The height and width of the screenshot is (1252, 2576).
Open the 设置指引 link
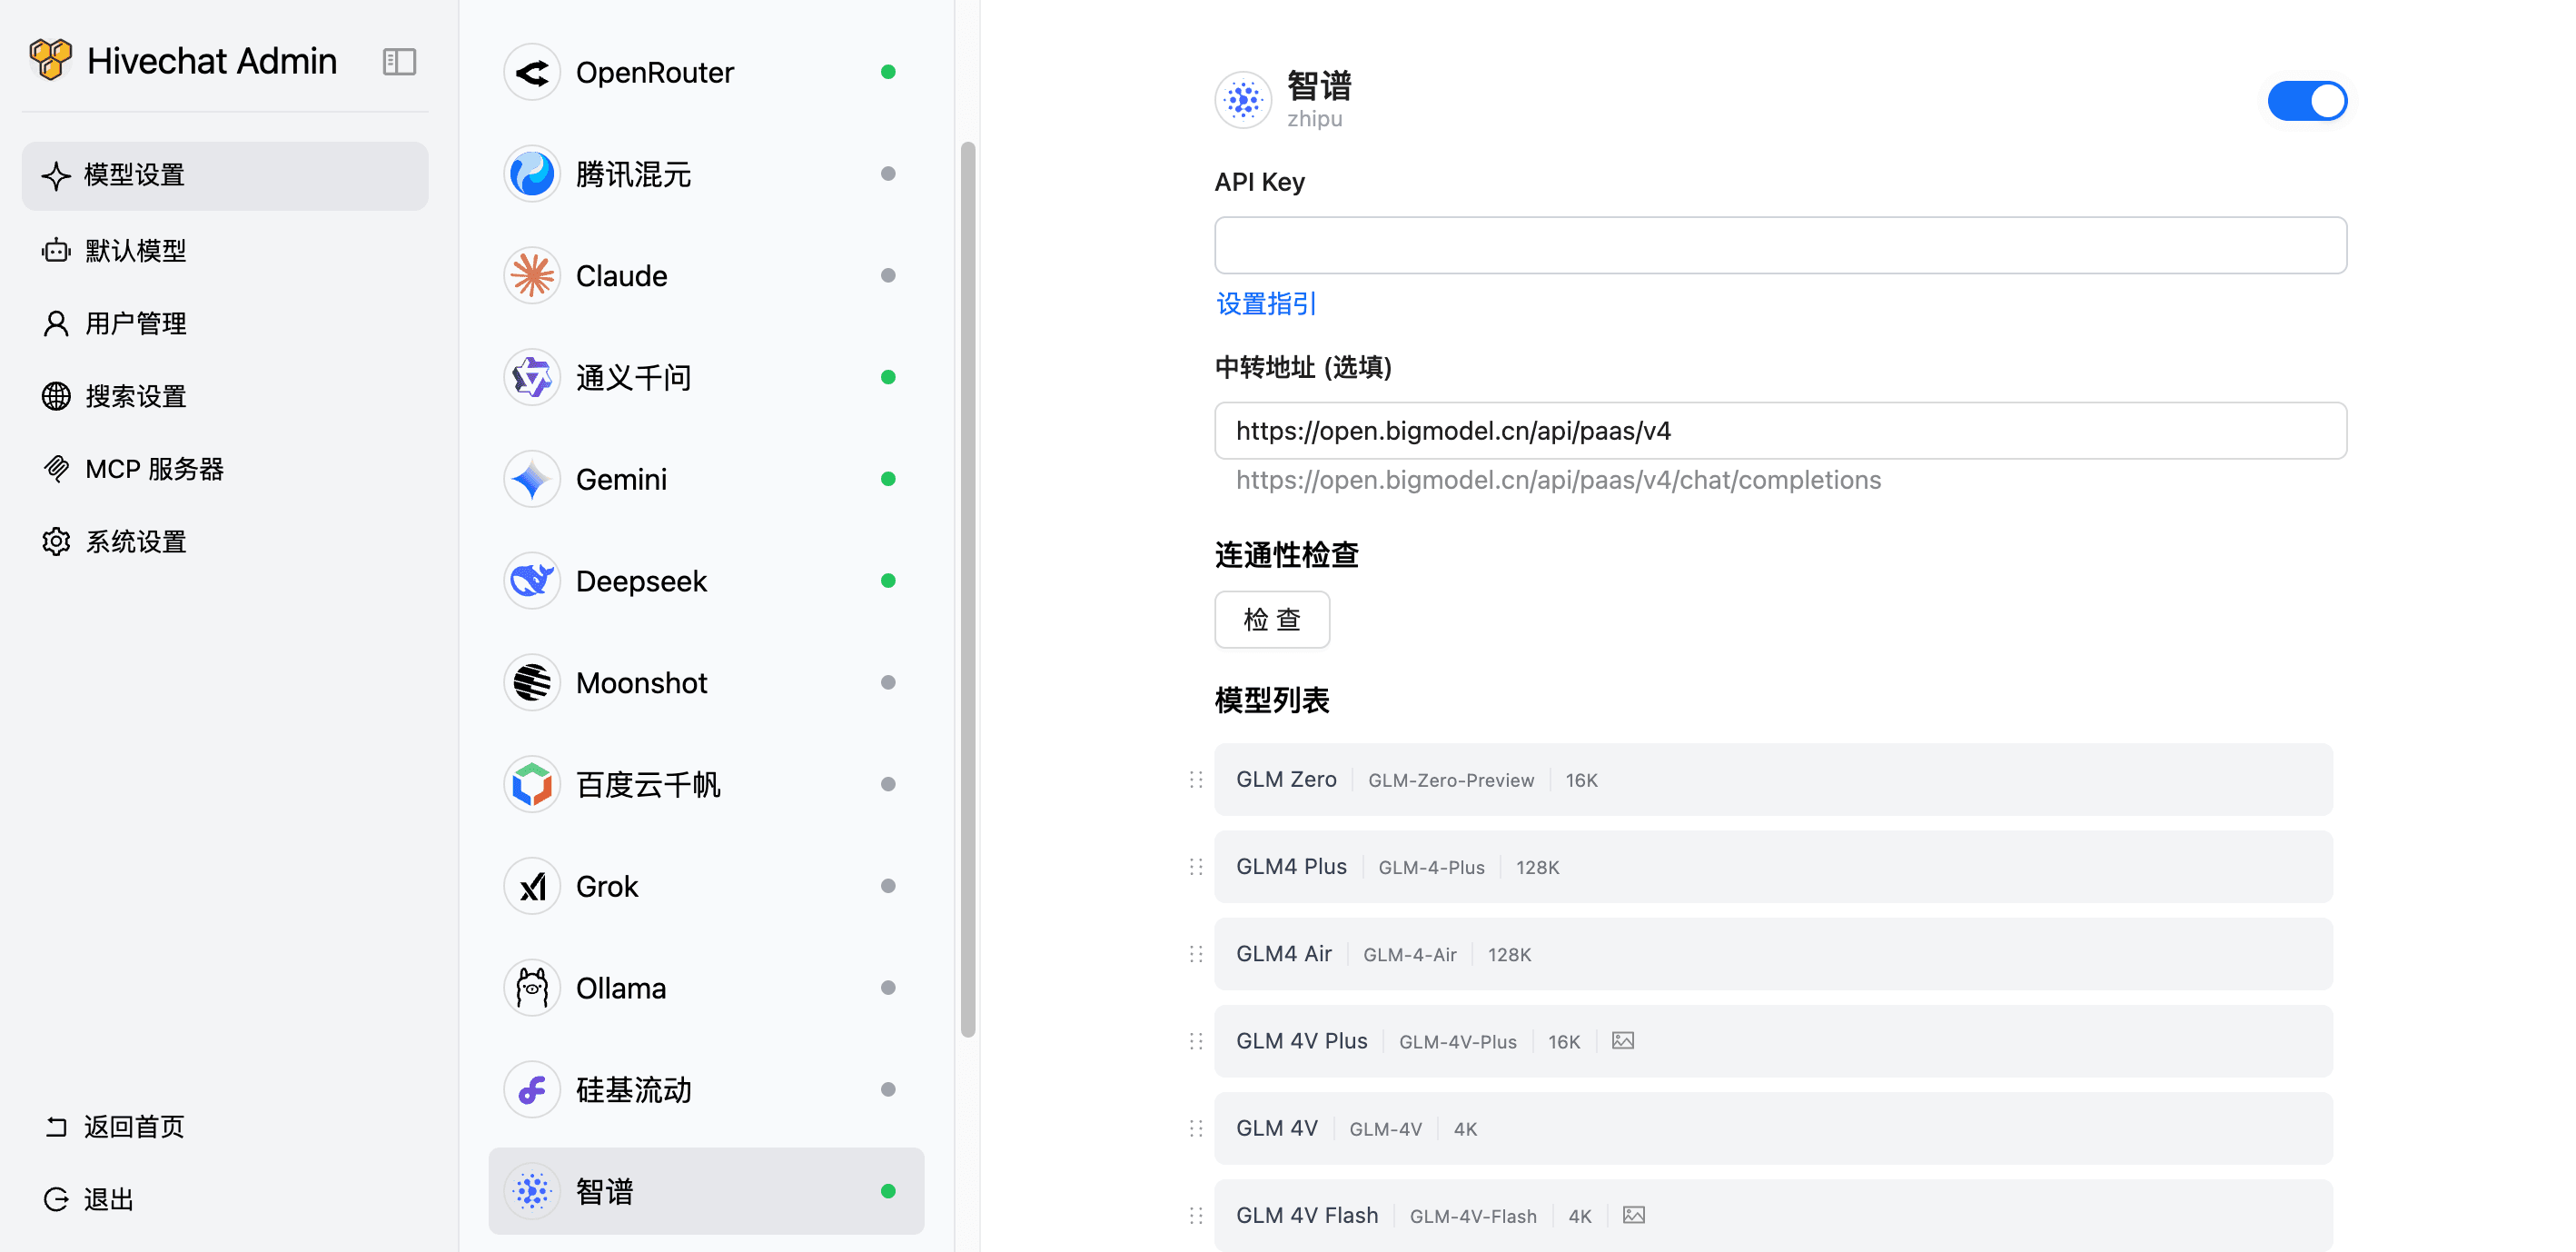[1266, 304]
